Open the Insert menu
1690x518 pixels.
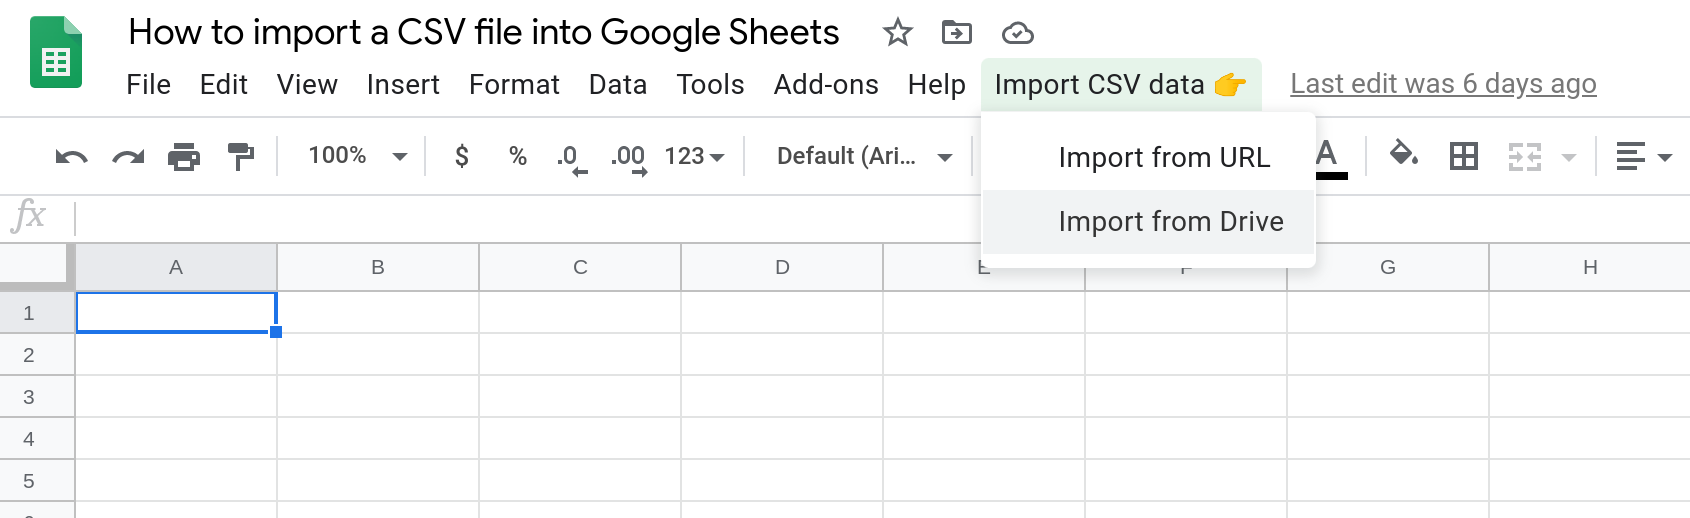tap(403, 85)
